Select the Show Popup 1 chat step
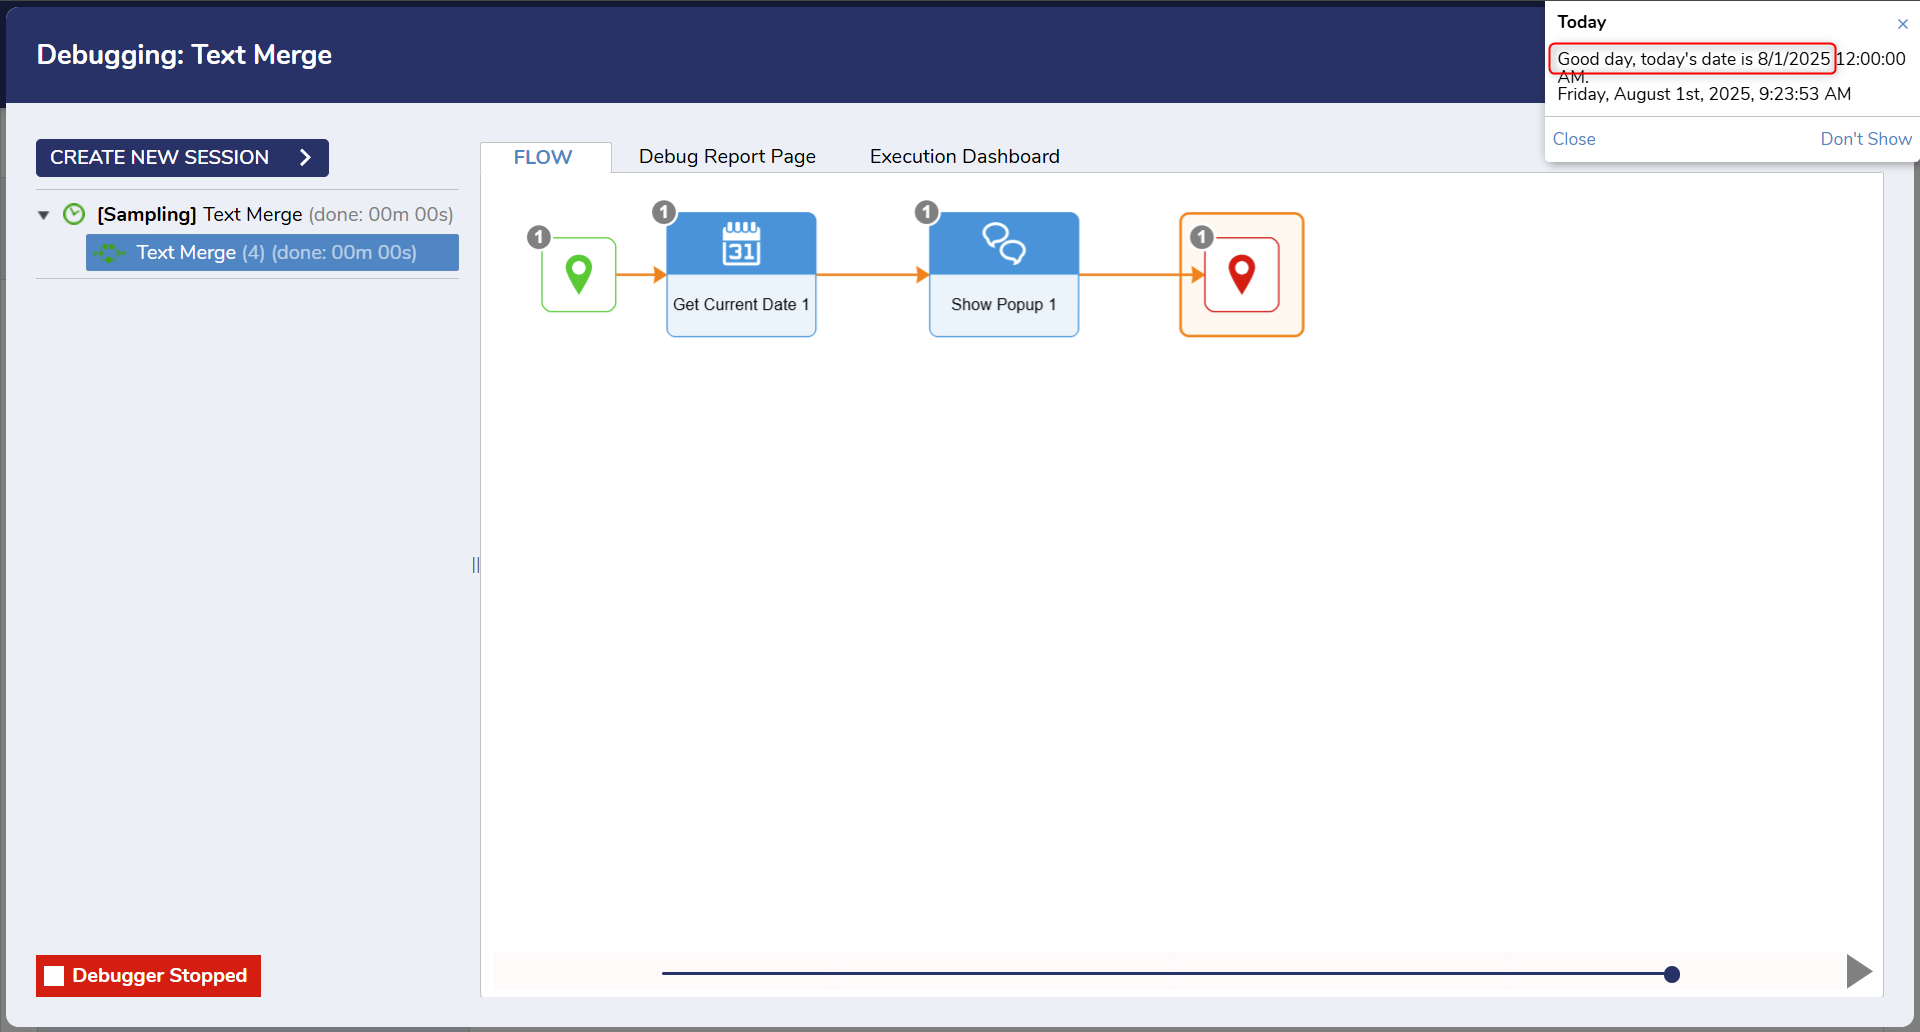 (1004, 274)
